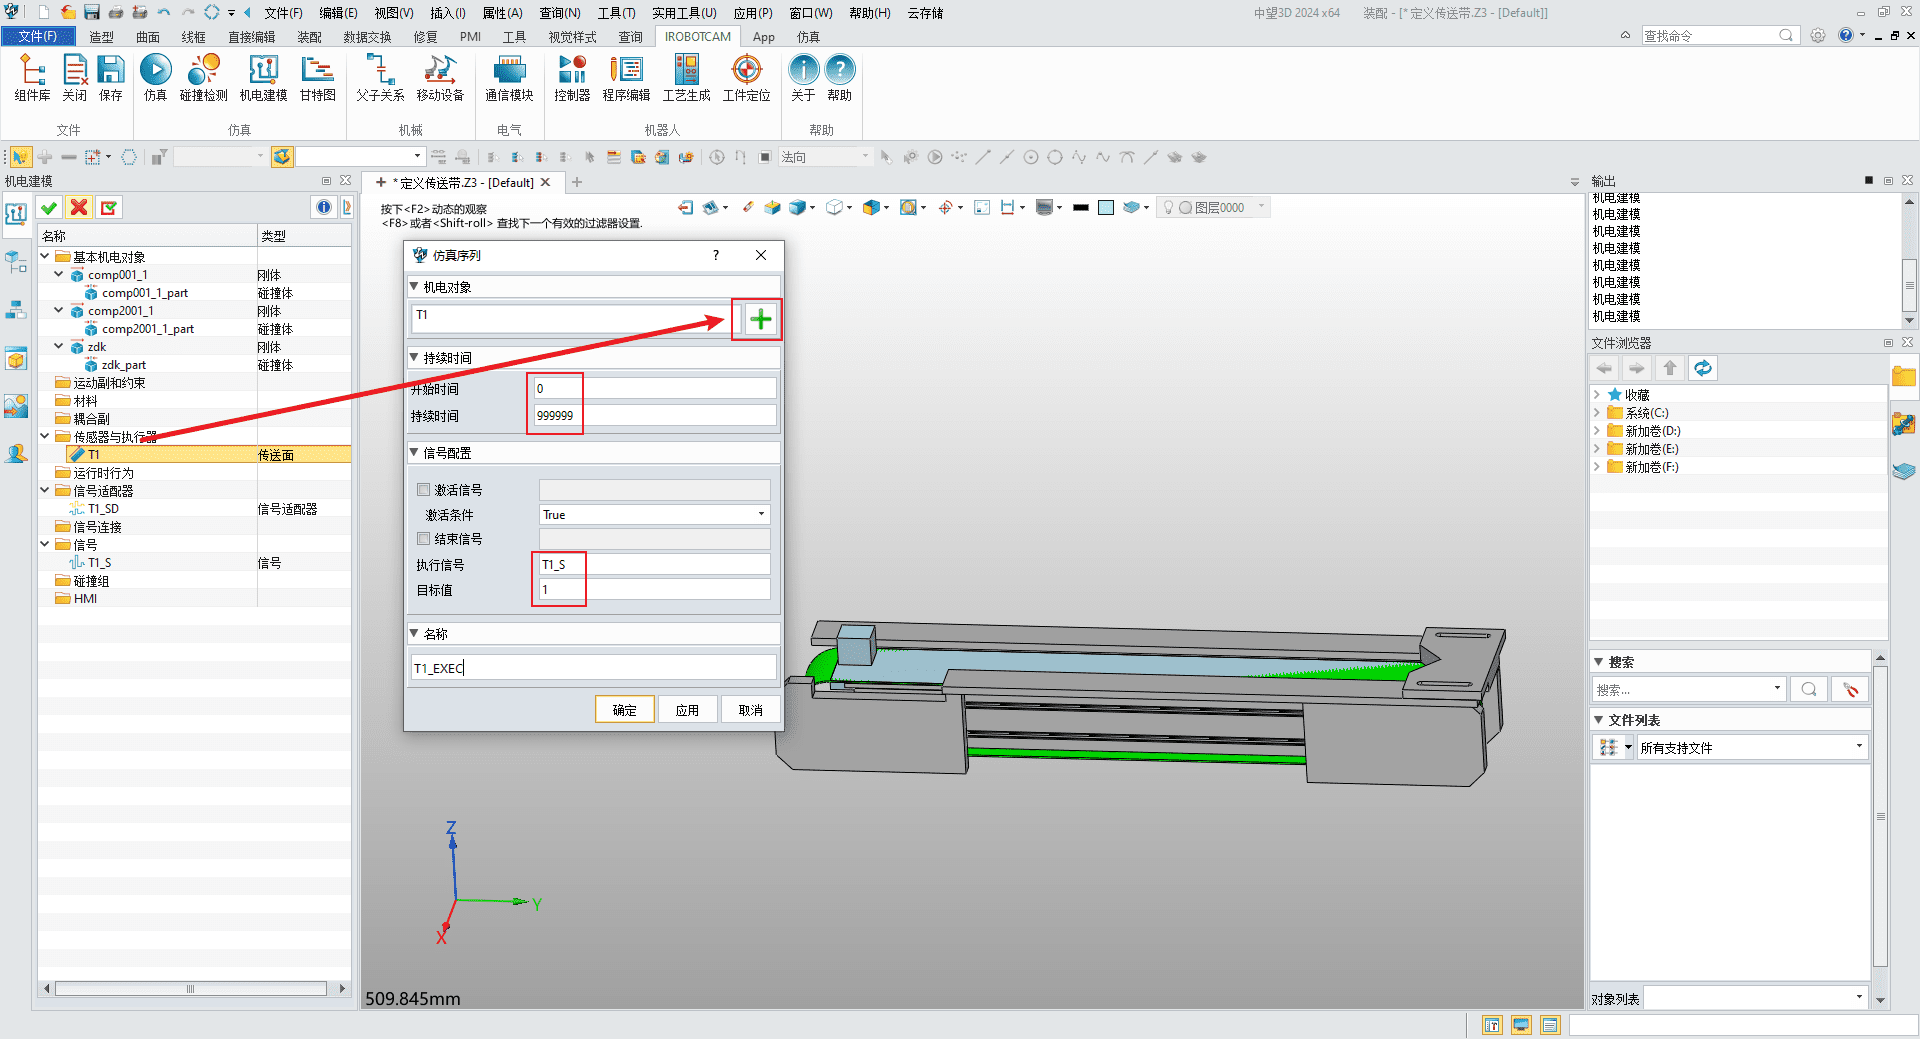Click the search magnifier button in 搜索 panel

(1809, 689)
